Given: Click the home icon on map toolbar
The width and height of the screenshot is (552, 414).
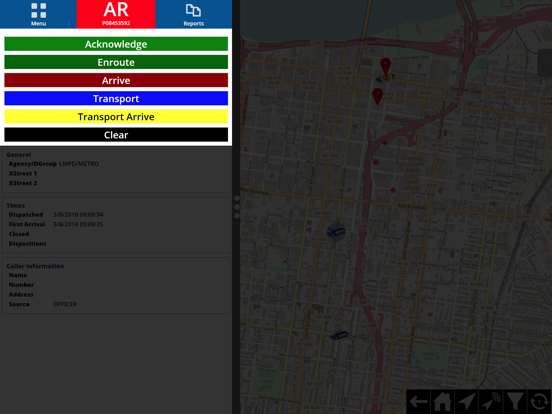Looking at the screenshot, I should [x=443, y=401].
